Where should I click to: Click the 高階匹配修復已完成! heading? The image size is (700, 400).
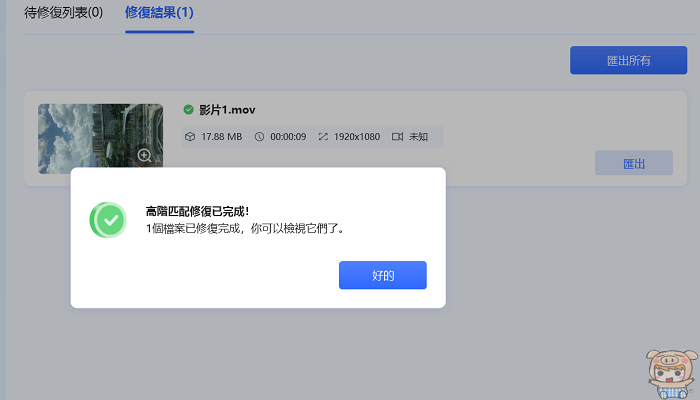coord(197,211)
